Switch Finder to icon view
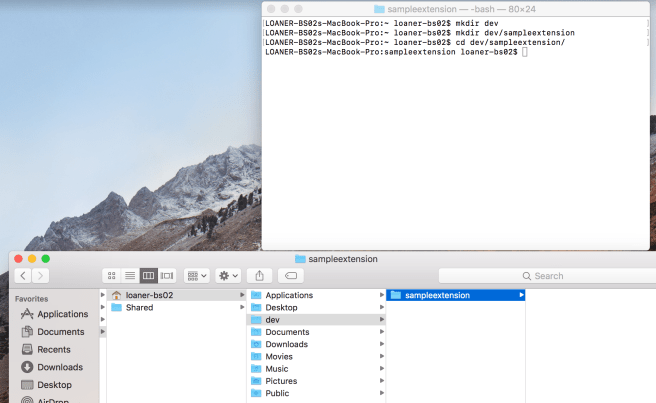Image resolution: width=656 pixels, height=403 pixels. click(111, 275)
